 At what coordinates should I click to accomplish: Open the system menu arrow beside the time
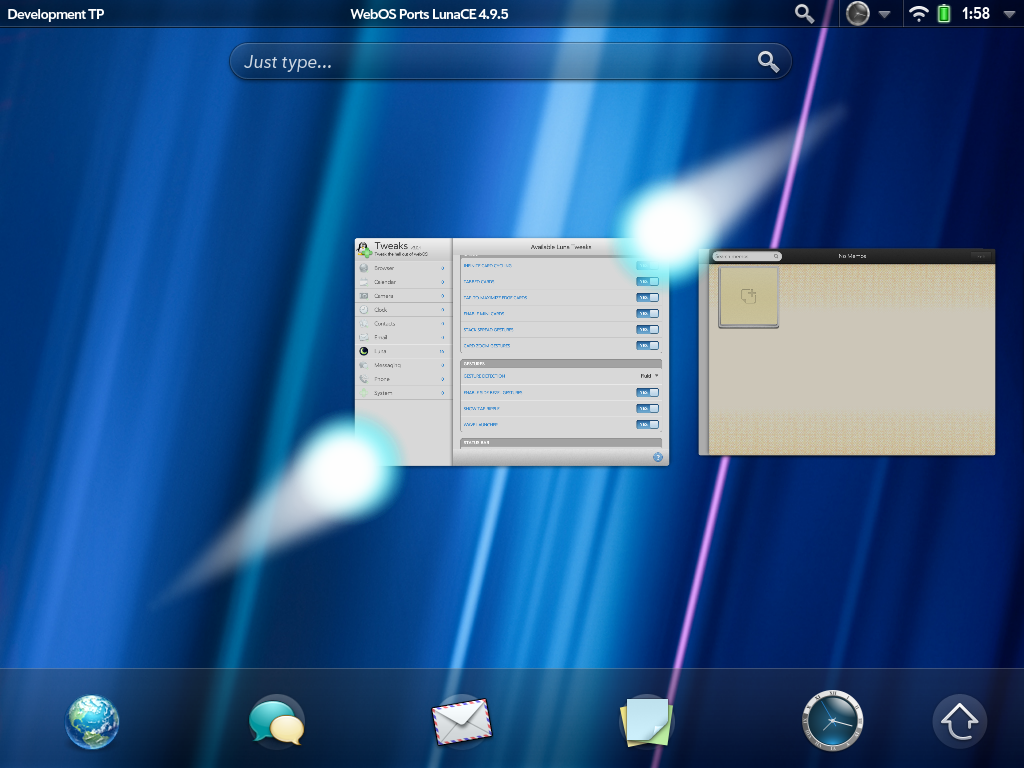click(x=1007, y=14)
